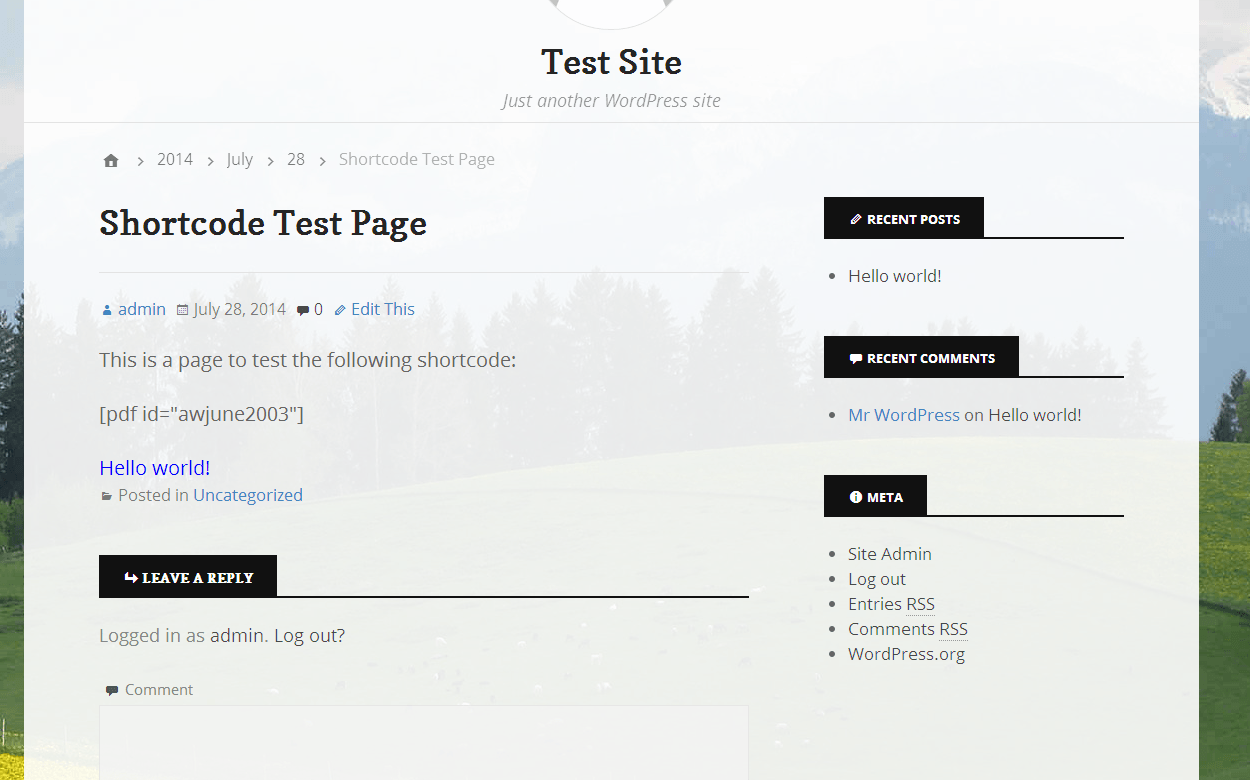Open the Entries RSS feed link
1250x780 pixels.
[891, 604]
